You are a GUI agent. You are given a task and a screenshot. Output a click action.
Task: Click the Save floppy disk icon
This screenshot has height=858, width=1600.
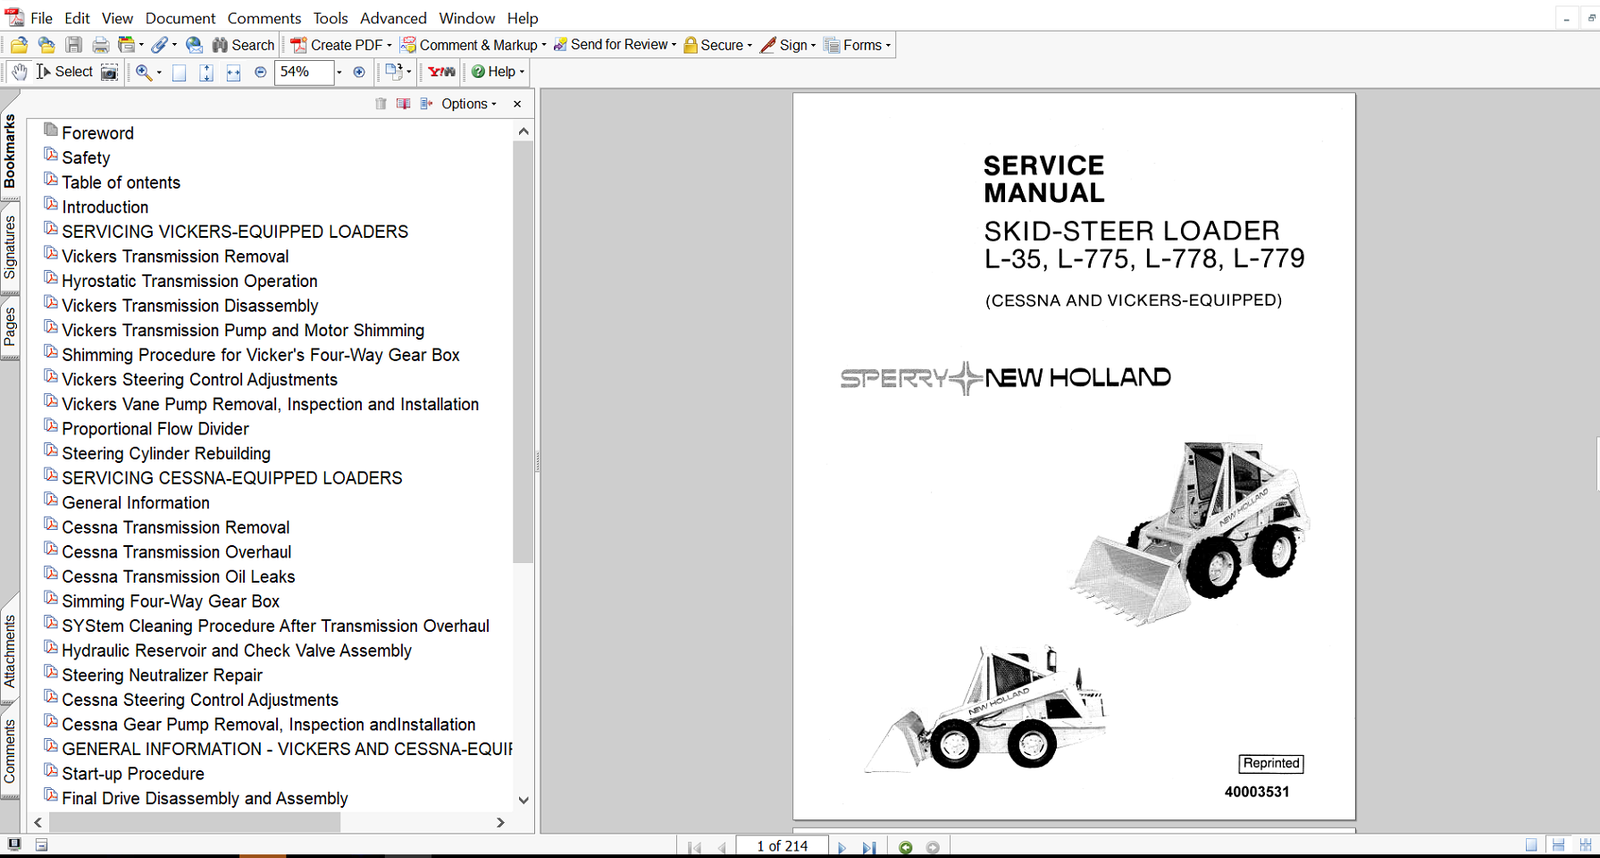74,45
